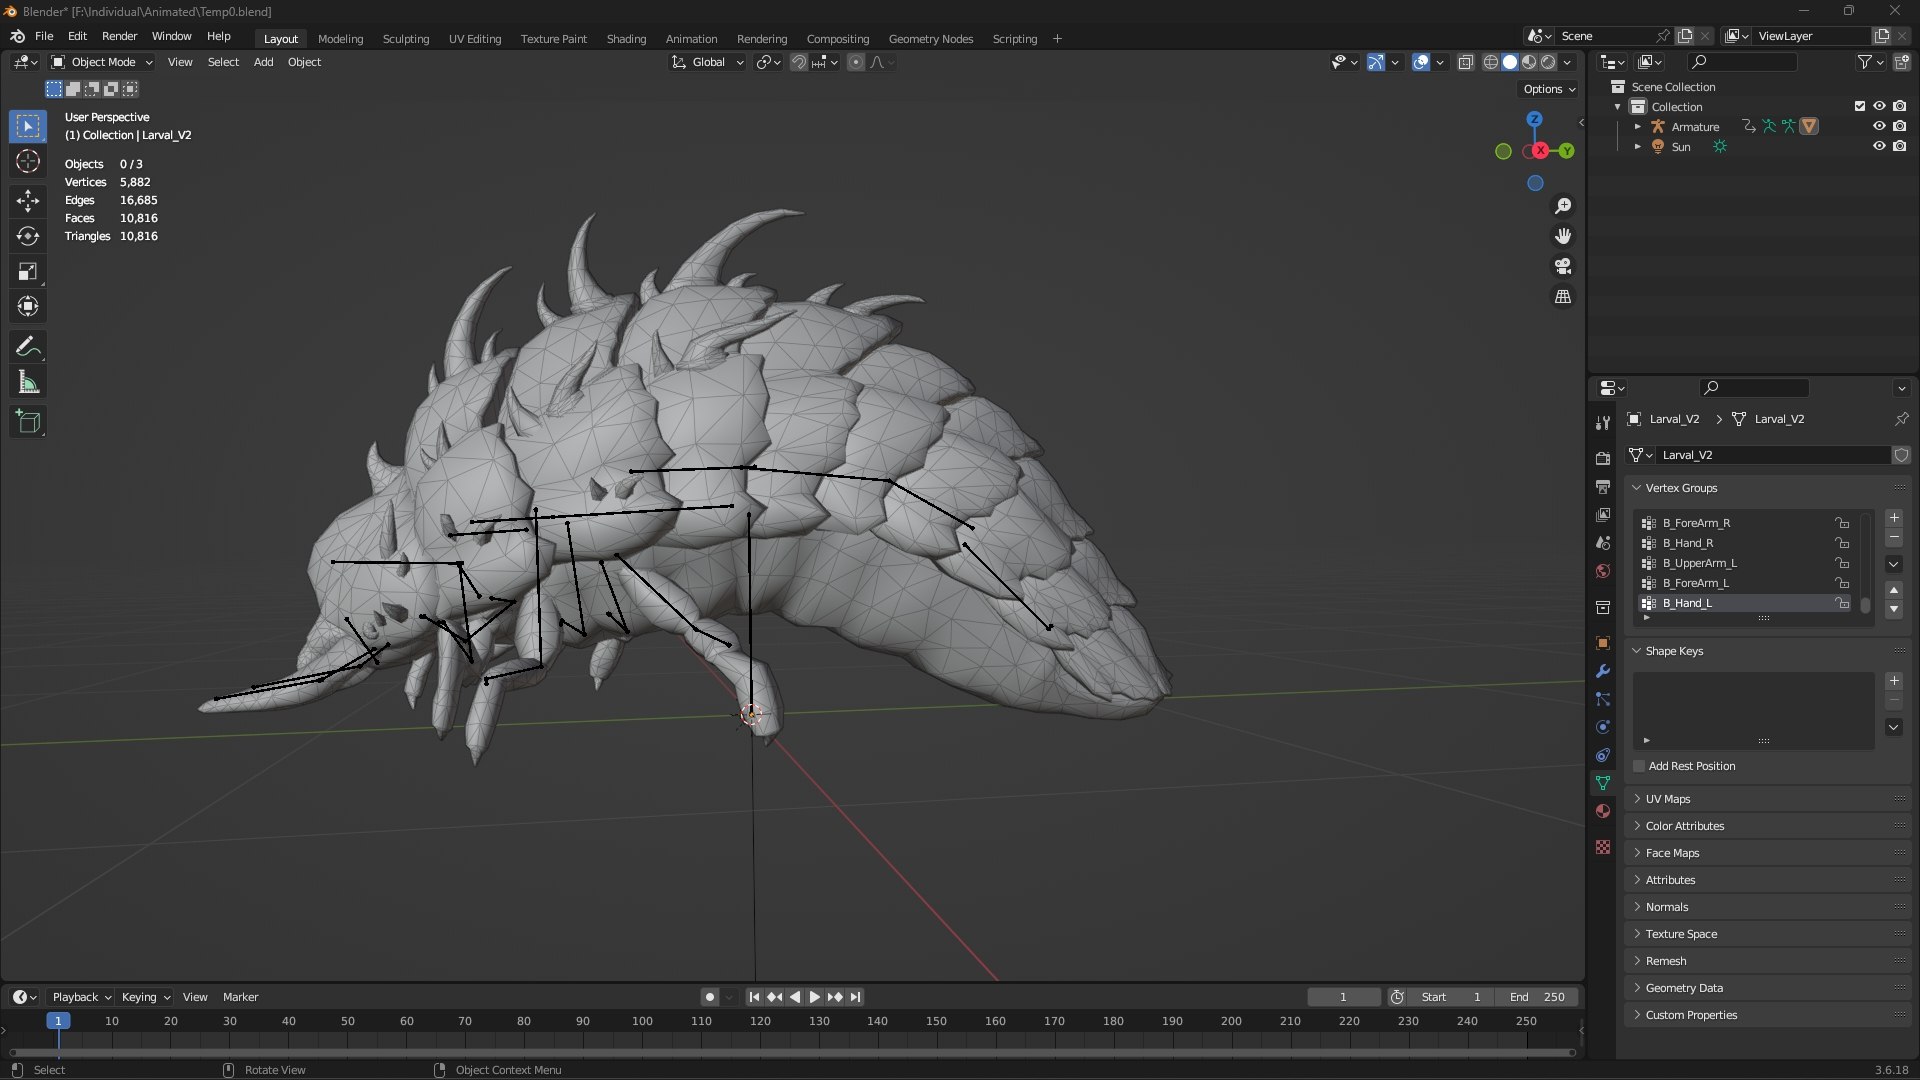Move vertex group up arrow
Viewport: 1920px width, 1080px height.
coord(1894,591)
